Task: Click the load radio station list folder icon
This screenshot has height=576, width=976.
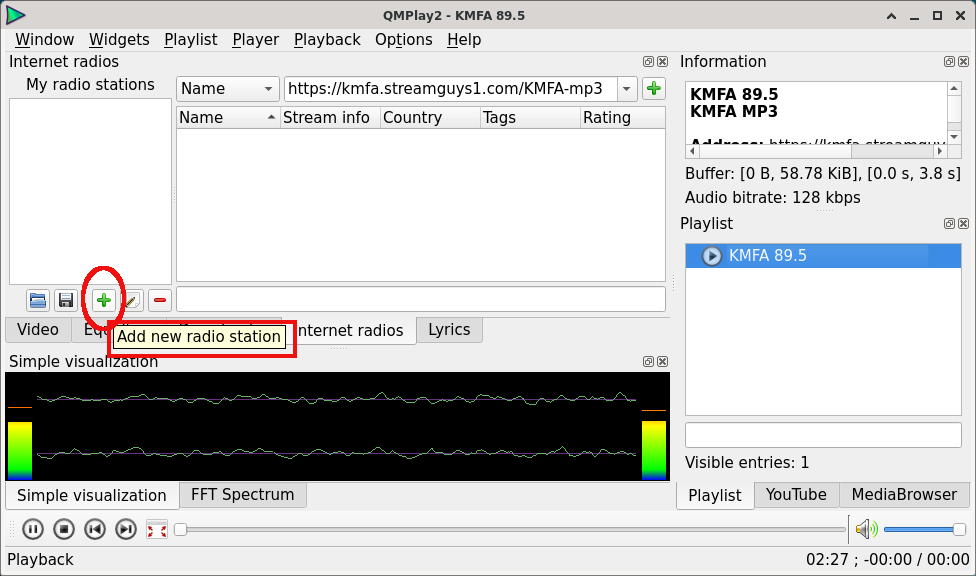Action: click(x=38, y=300)
